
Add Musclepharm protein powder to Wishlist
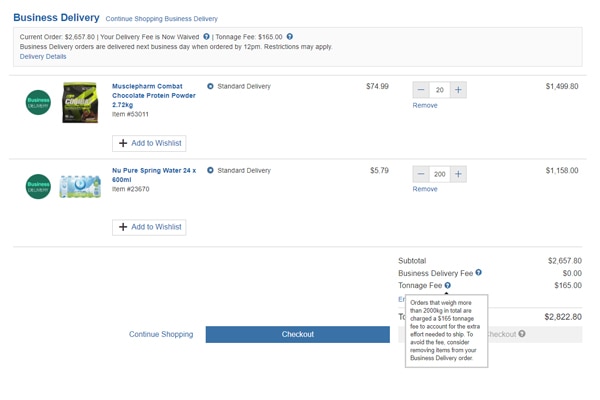tap(149, 143)
